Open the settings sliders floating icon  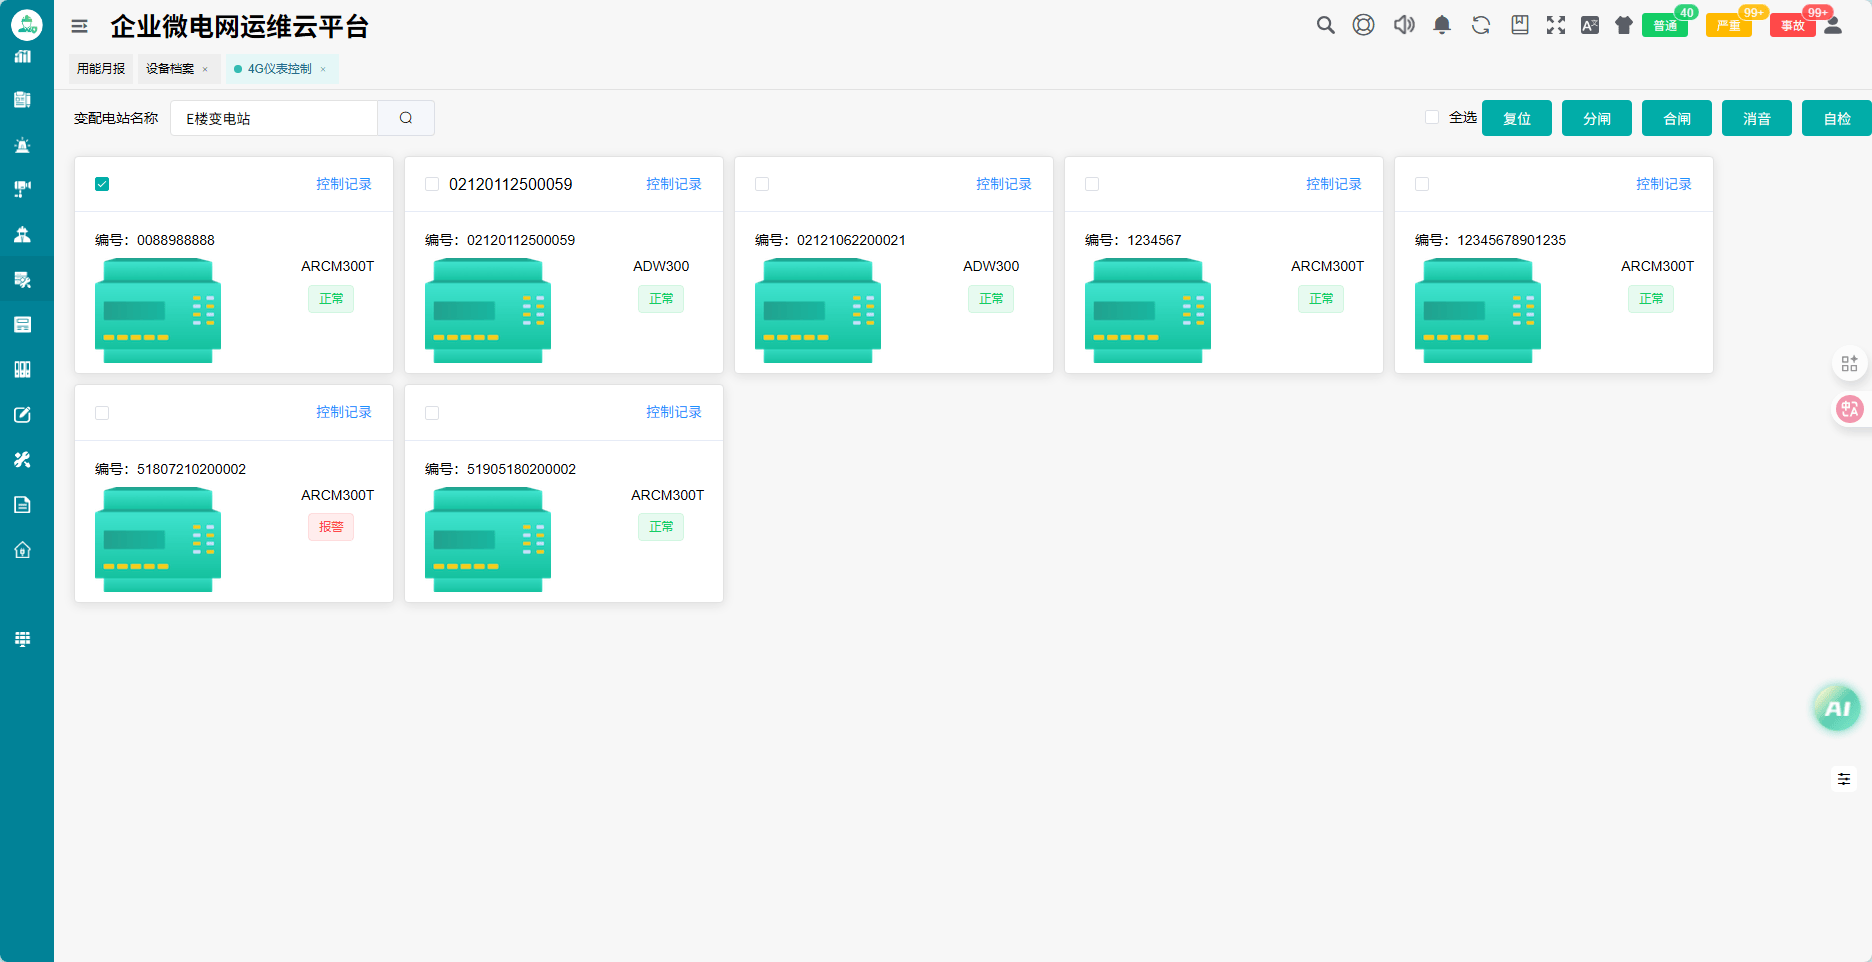[1844, 779]
